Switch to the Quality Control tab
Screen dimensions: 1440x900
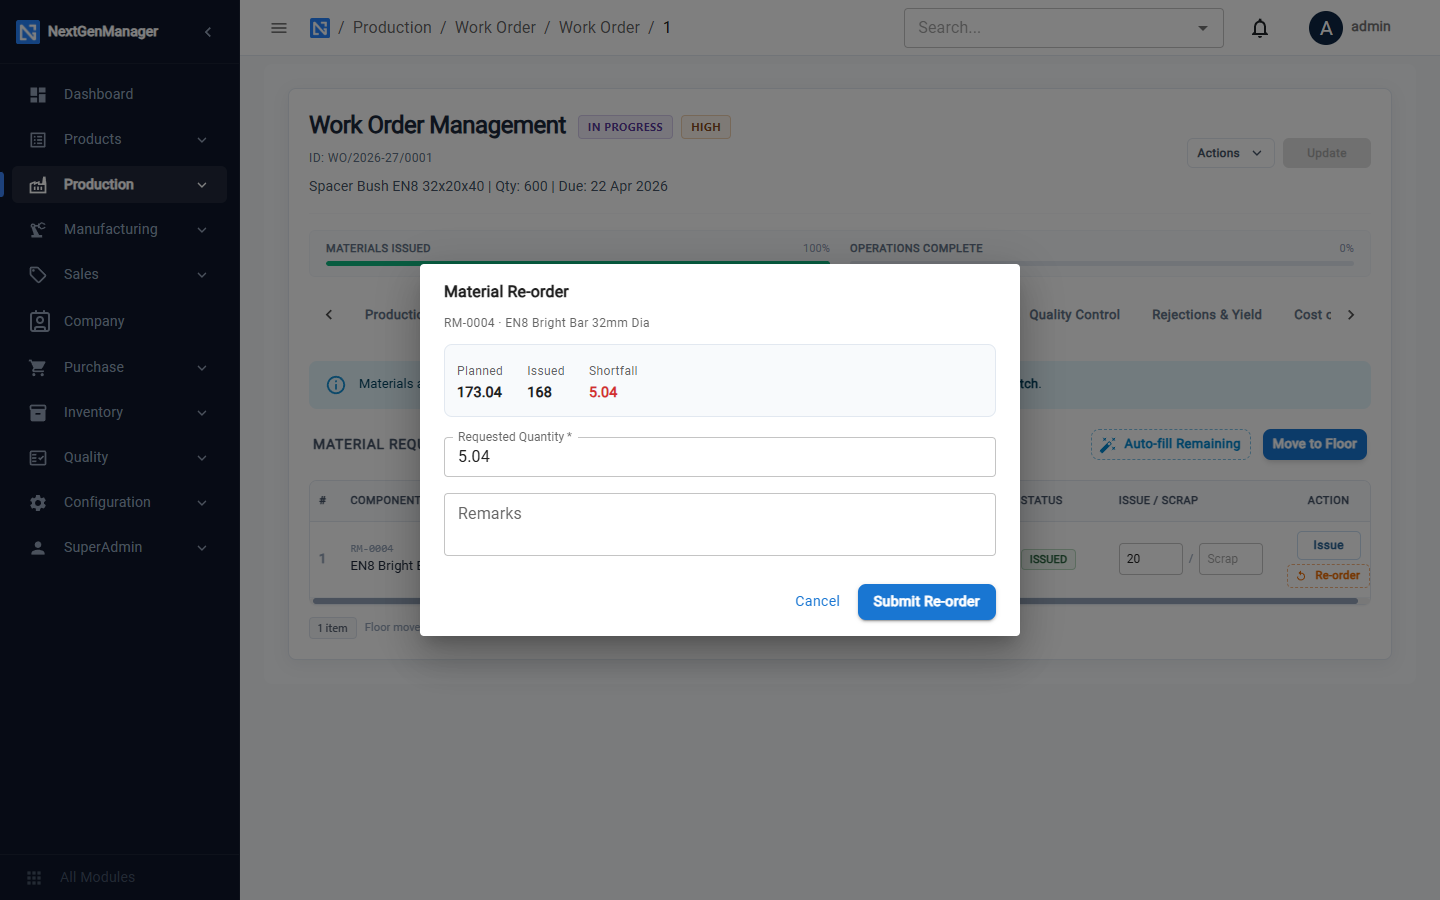[x=1074, y=315]
